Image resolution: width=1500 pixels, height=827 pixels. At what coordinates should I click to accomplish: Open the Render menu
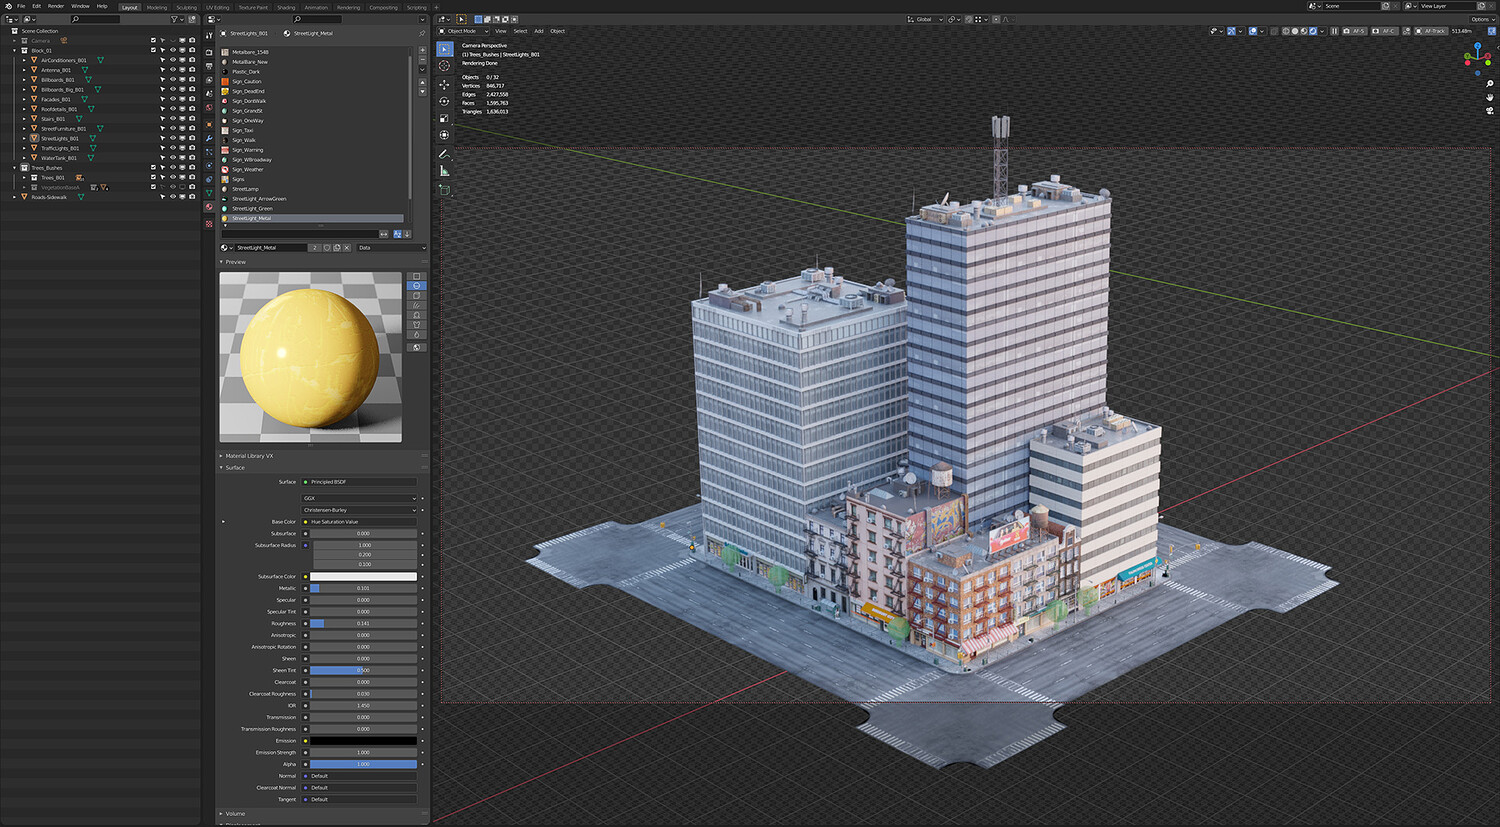pyautogui.click(x=56, y=6)
